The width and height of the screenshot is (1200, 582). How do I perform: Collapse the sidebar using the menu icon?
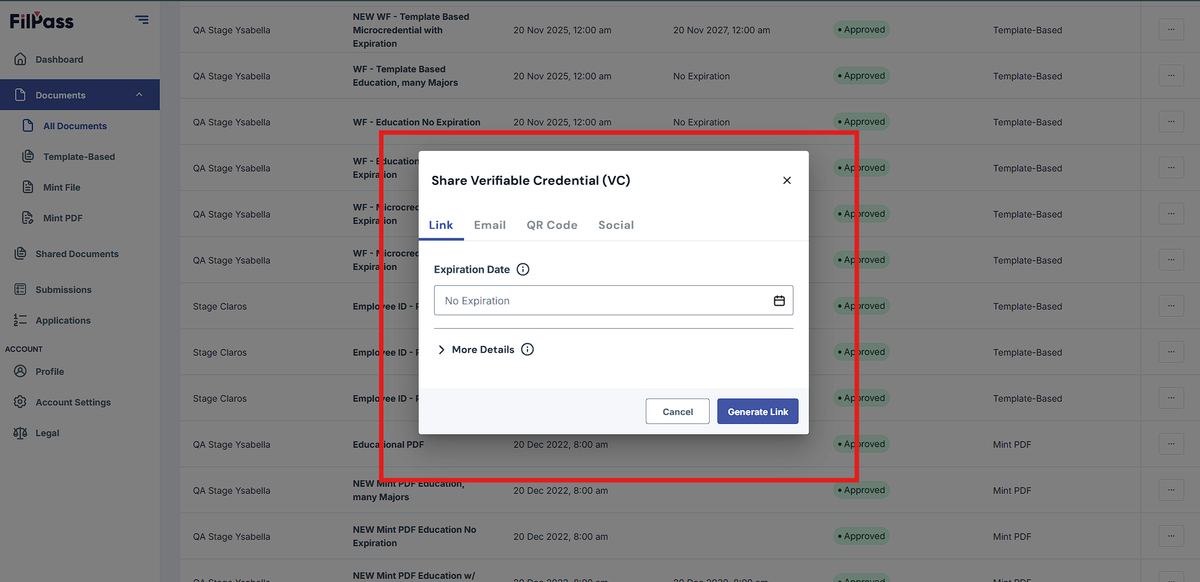(142, 20)
